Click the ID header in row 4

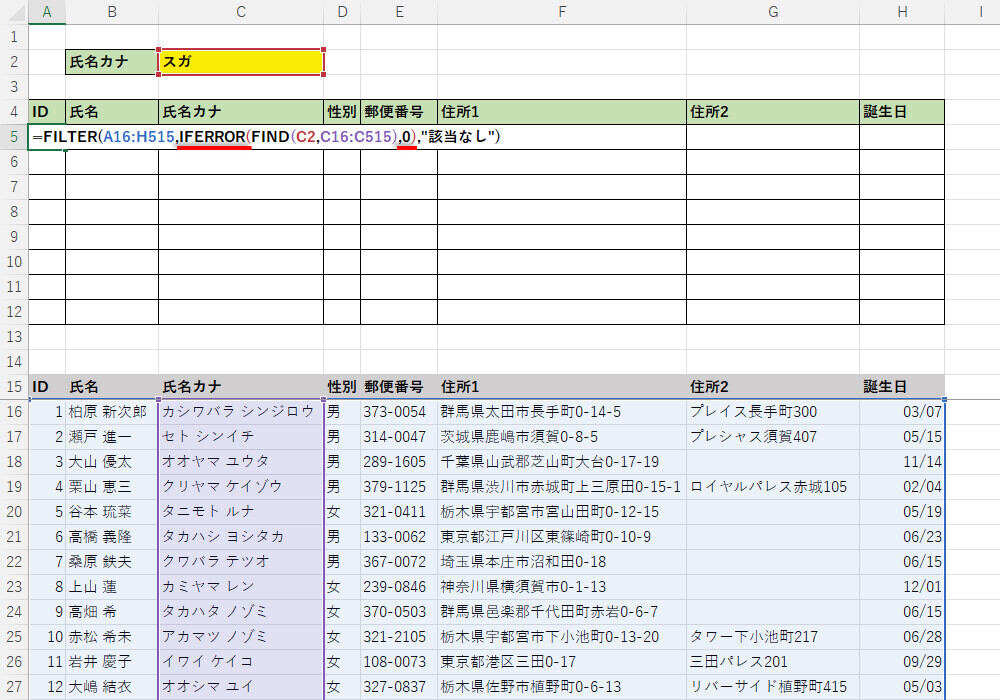click(47, 112)
